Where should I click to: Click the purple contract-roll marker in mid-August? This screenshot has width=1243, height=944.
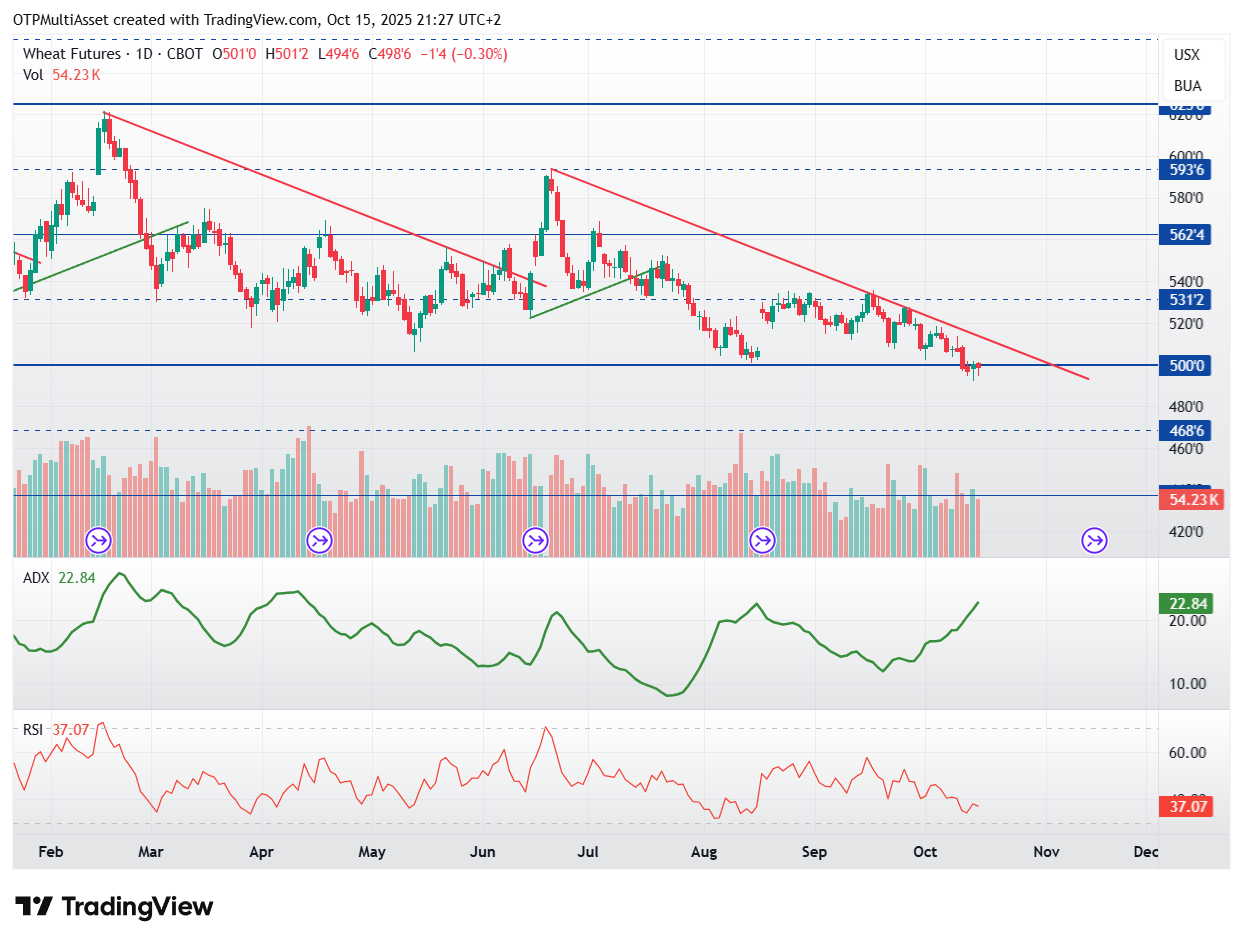coord(763,541)
